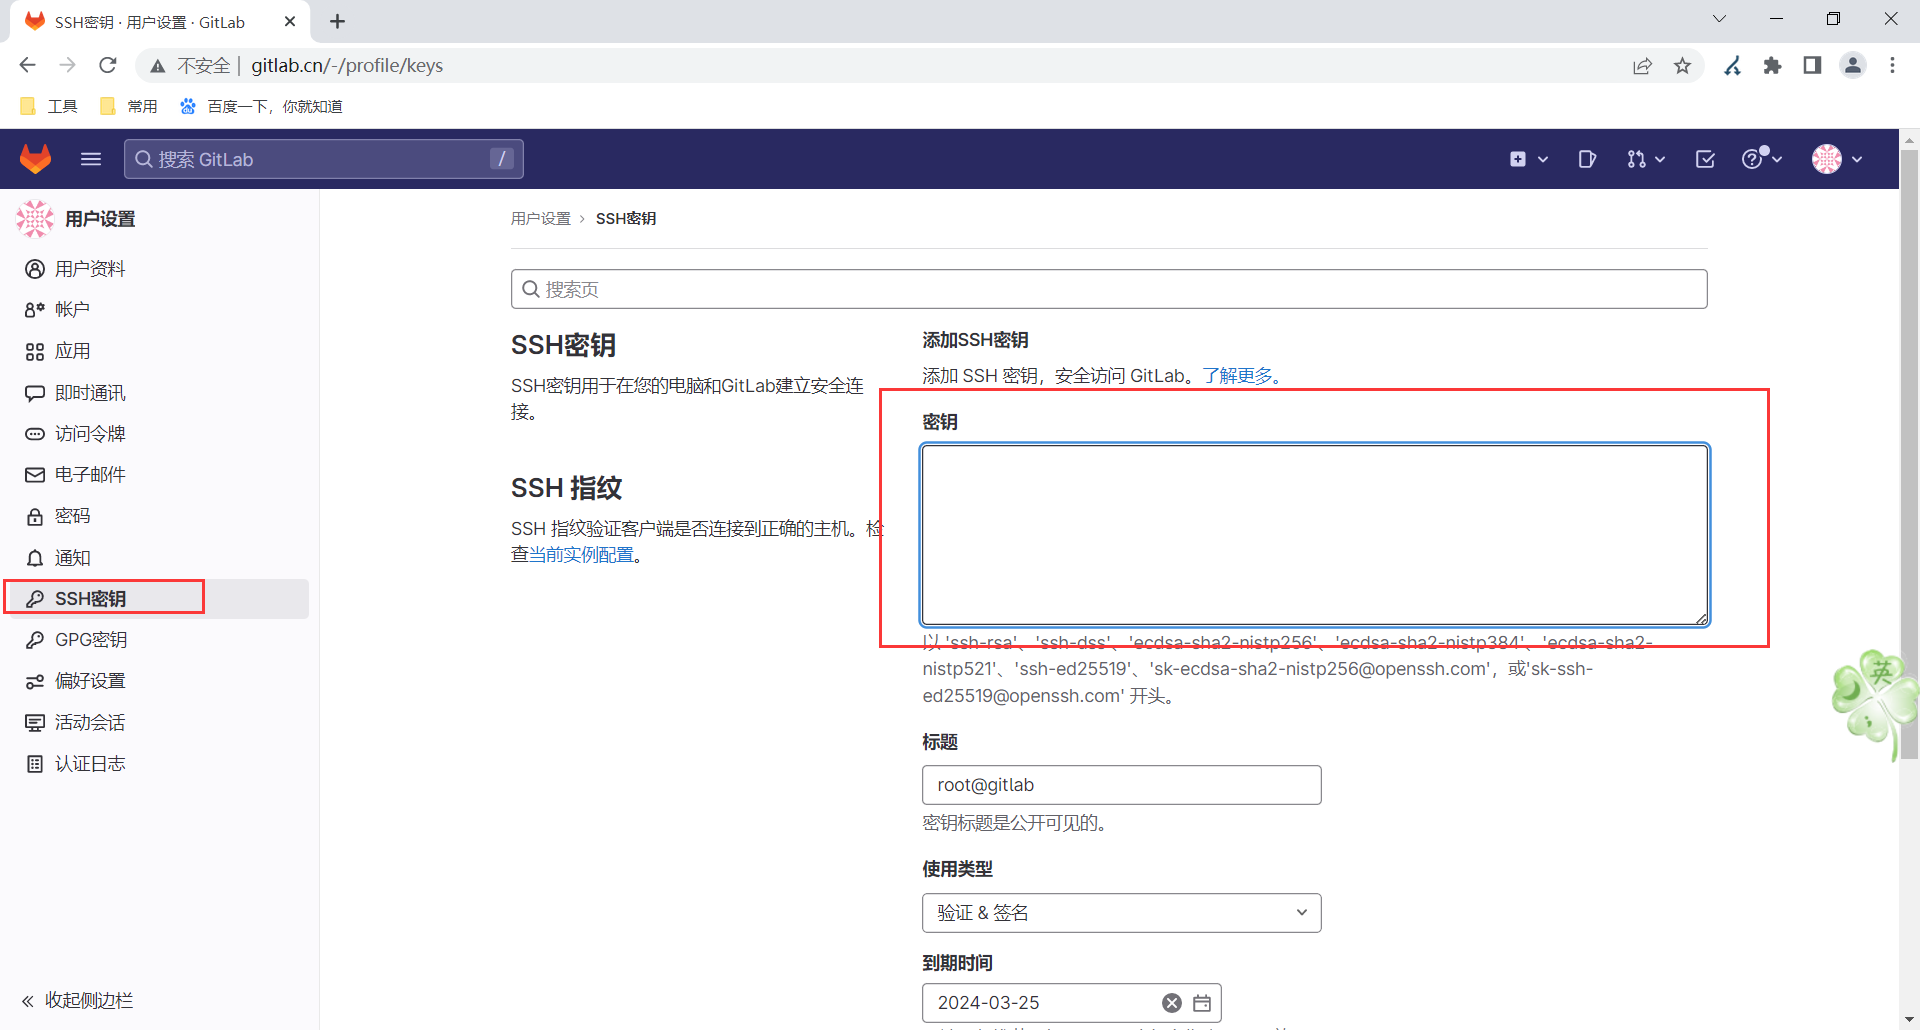Open the 常用 bookmarks folder

pyautogui.click(x=129, y=106)
